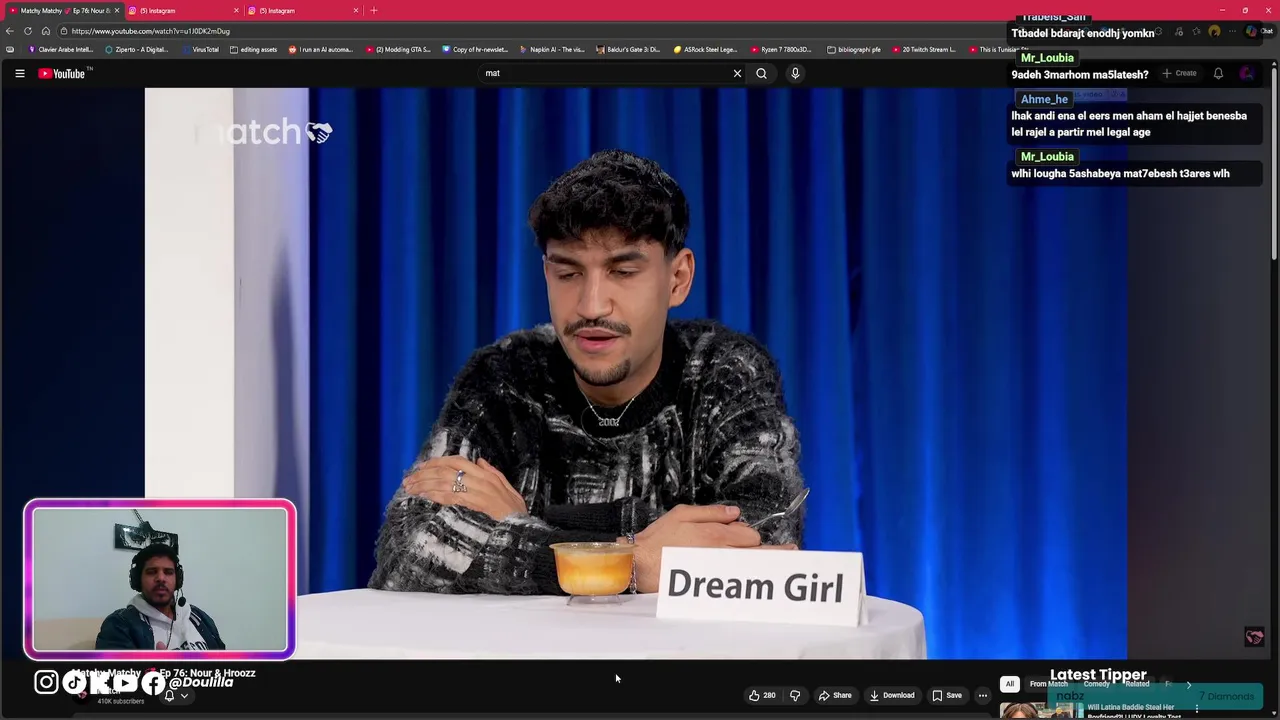
Task: Focus the YouTube search input field
Action: [606, 73]
